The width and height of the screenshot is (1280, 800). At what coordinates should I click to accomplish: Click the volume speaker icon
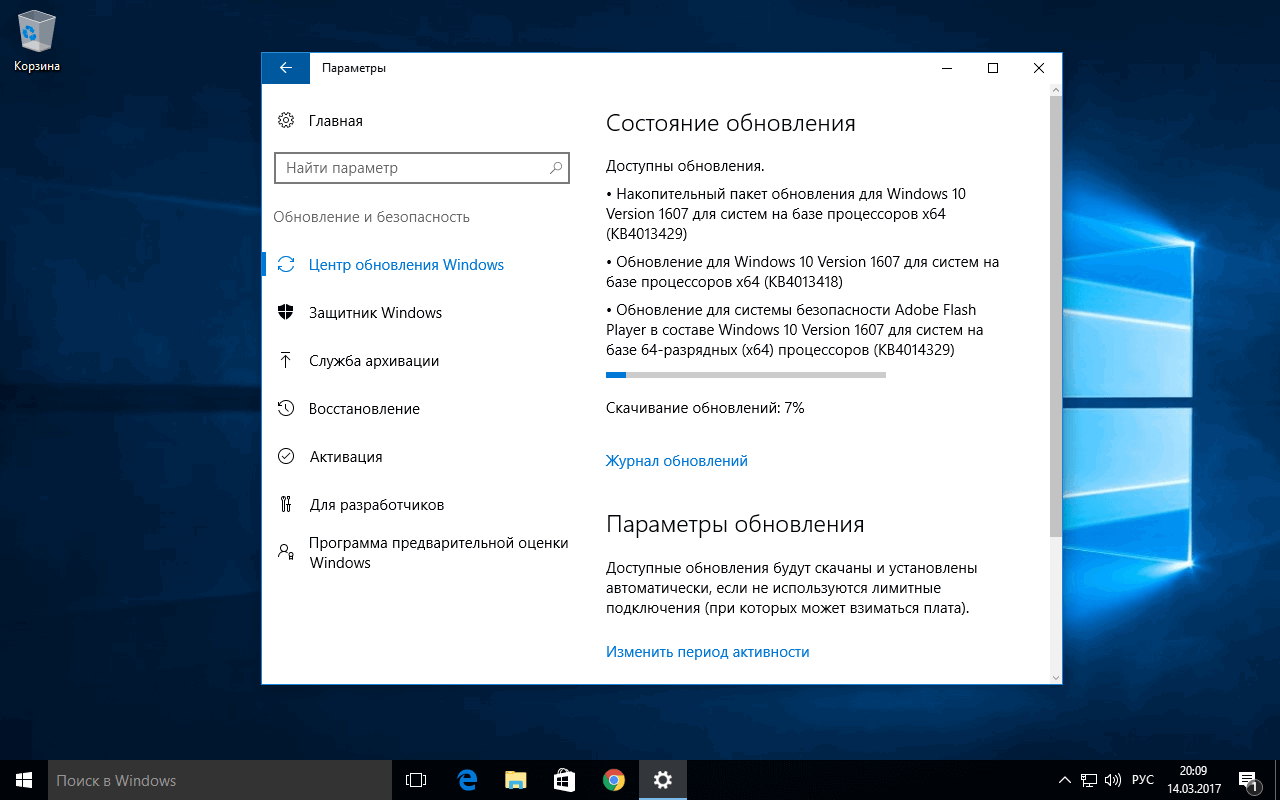(1113, 779)
